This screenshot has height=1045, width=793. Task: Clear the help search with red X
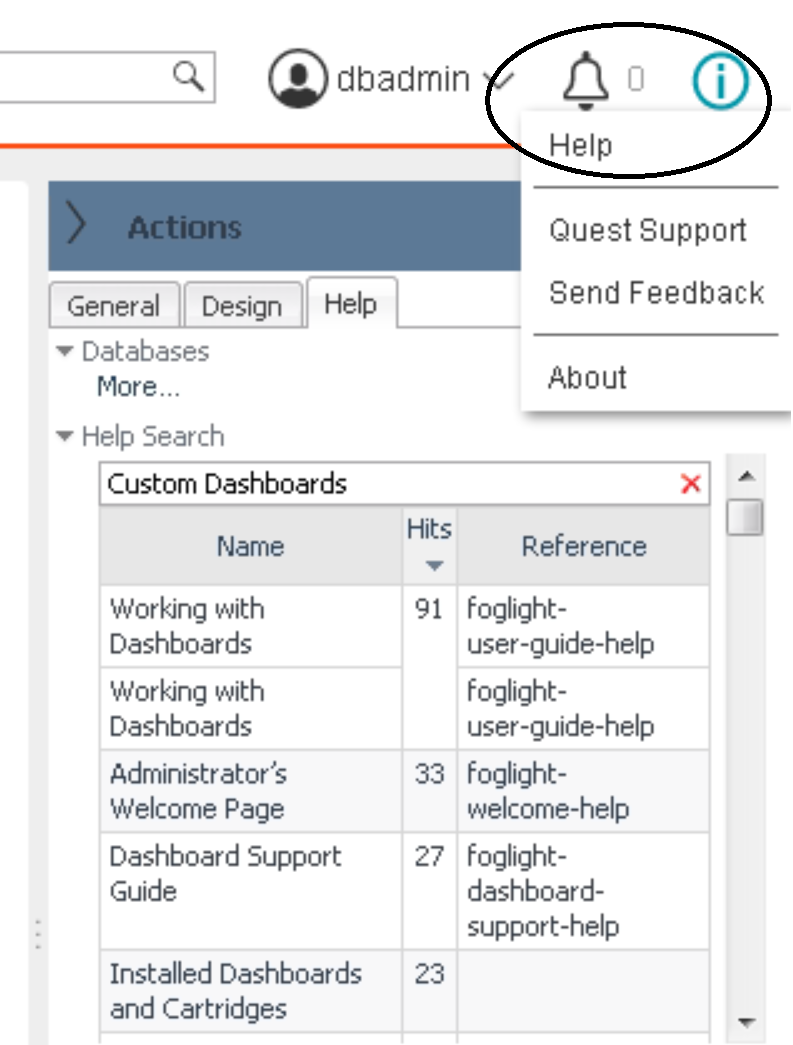[x=690, y=484]
